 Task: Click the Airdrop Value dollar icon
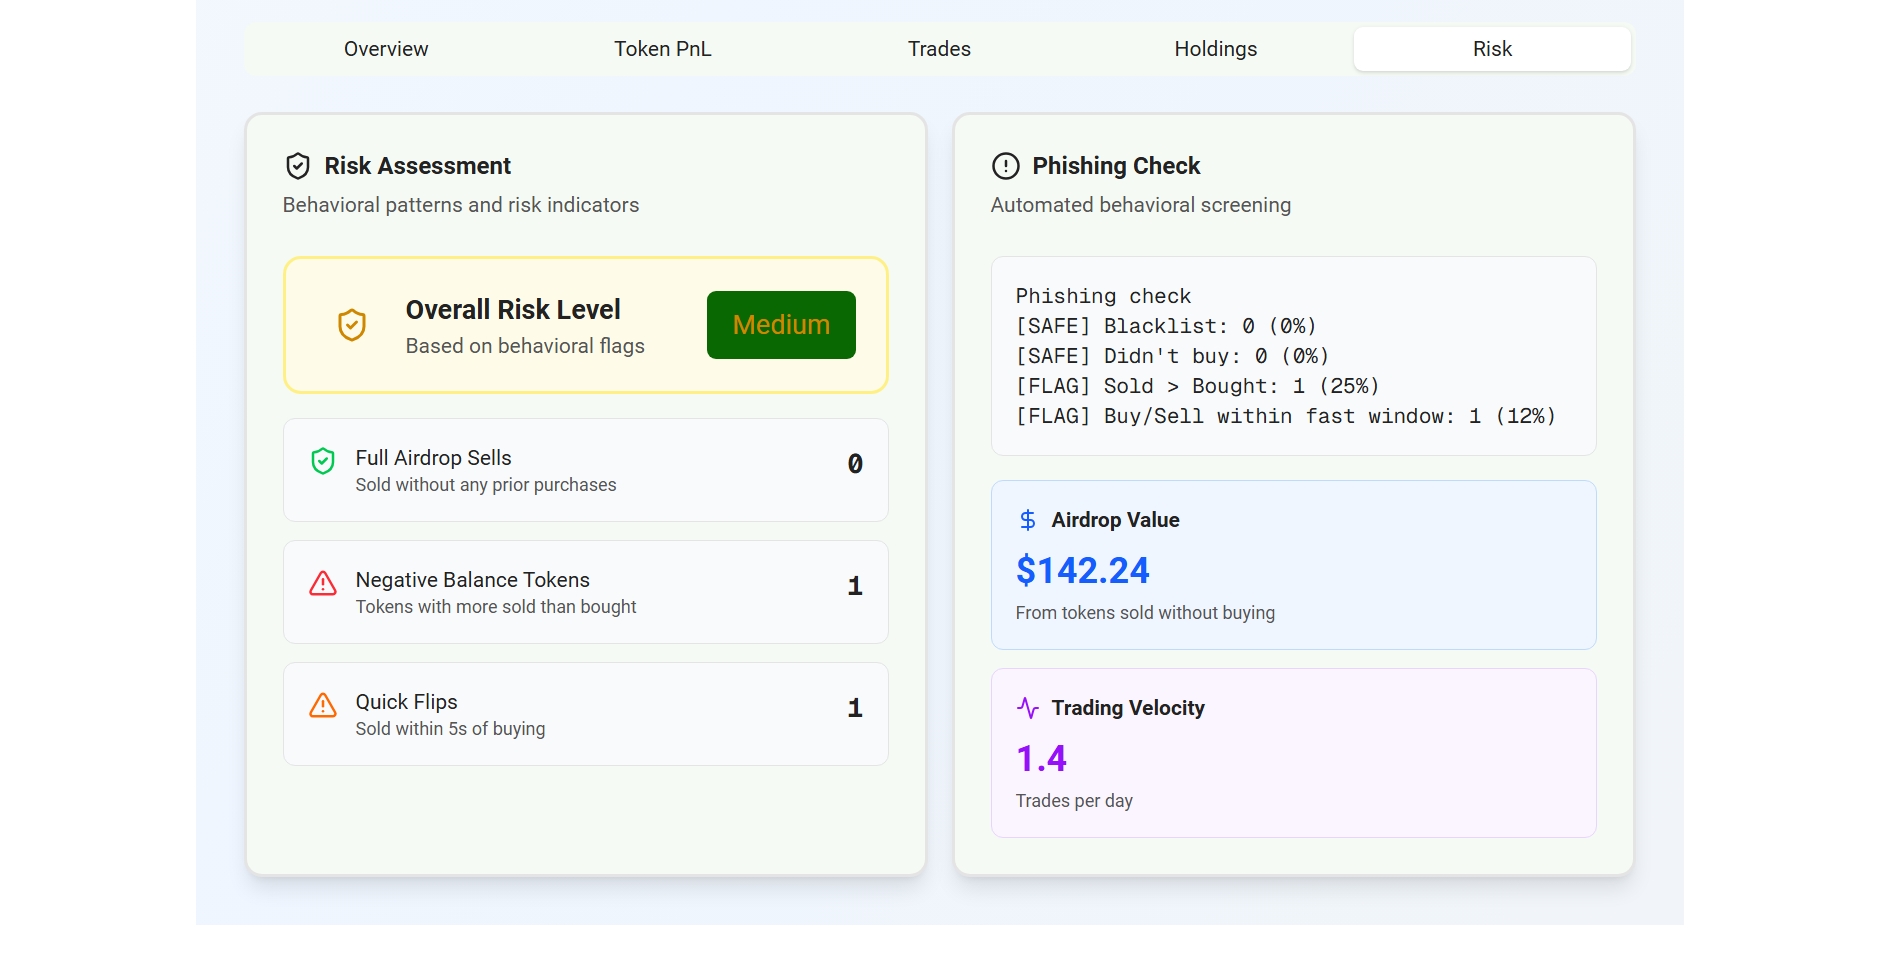(x=1027, y=520)
